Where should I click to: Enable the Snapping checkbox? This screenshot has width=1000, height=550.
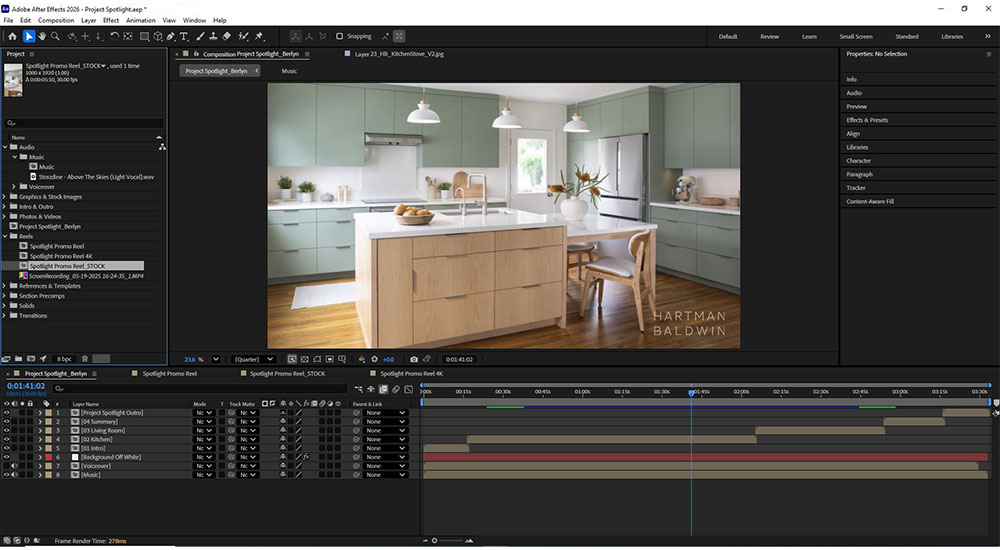click(339, 36)
